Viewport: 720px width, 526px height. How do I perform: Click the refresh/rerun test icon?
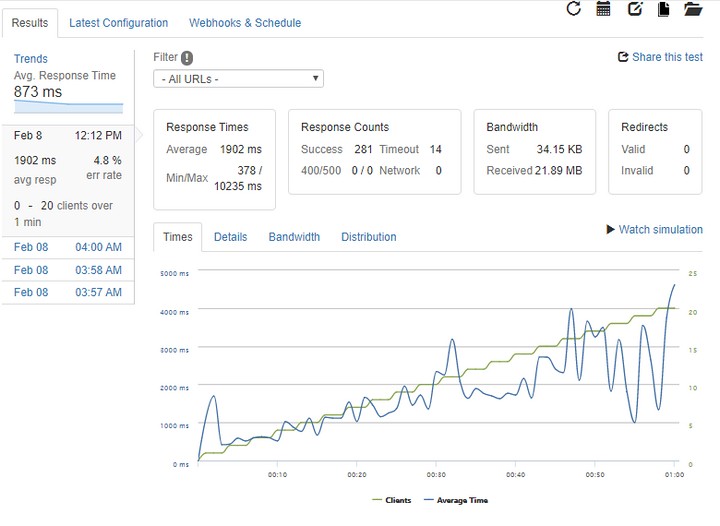pyautogui.click(x=573, y=9)
